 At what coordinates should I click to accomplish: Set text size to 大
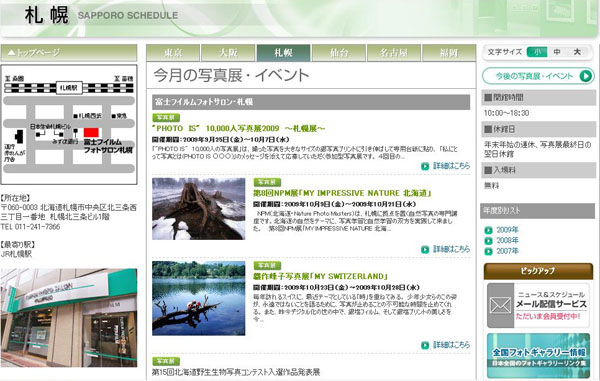(x=577, y=52)
